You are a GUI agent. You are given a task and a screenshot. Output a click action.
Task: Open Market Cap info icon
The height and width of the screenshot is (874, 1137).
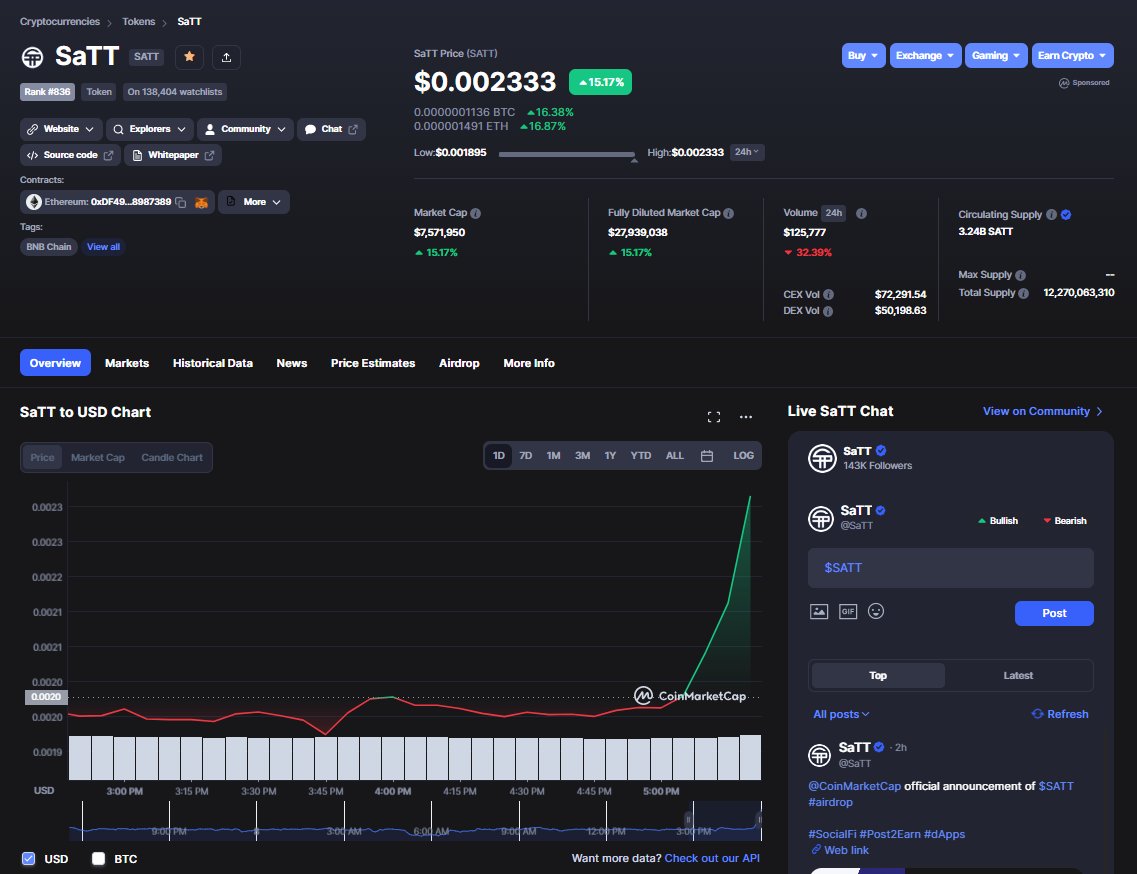476,213
